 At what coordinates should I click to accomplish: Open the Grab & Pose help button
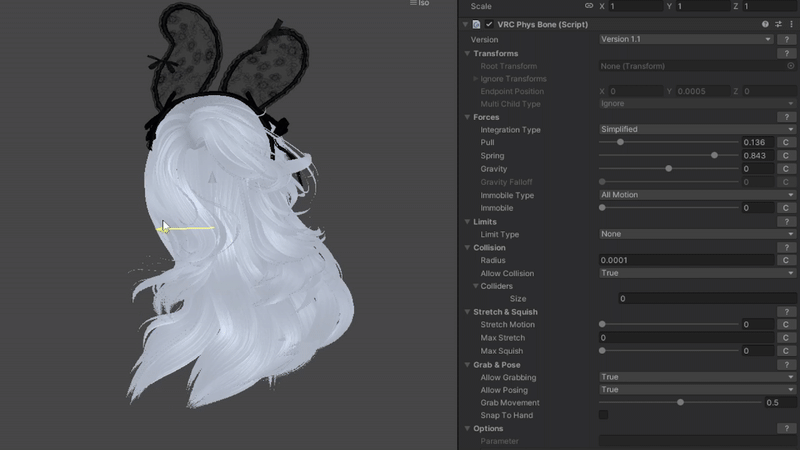[786, 365]
